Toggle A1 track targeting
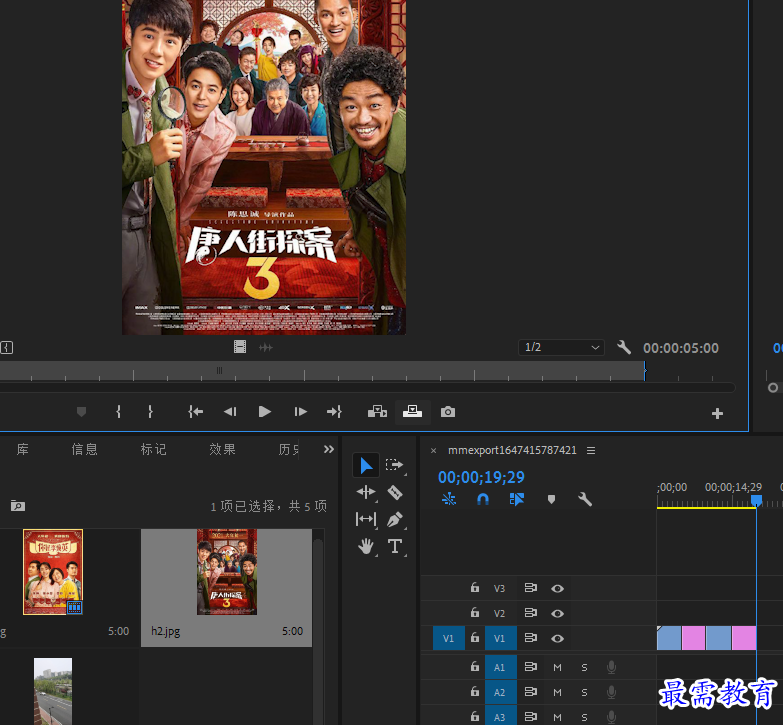 tap(500, 667)
